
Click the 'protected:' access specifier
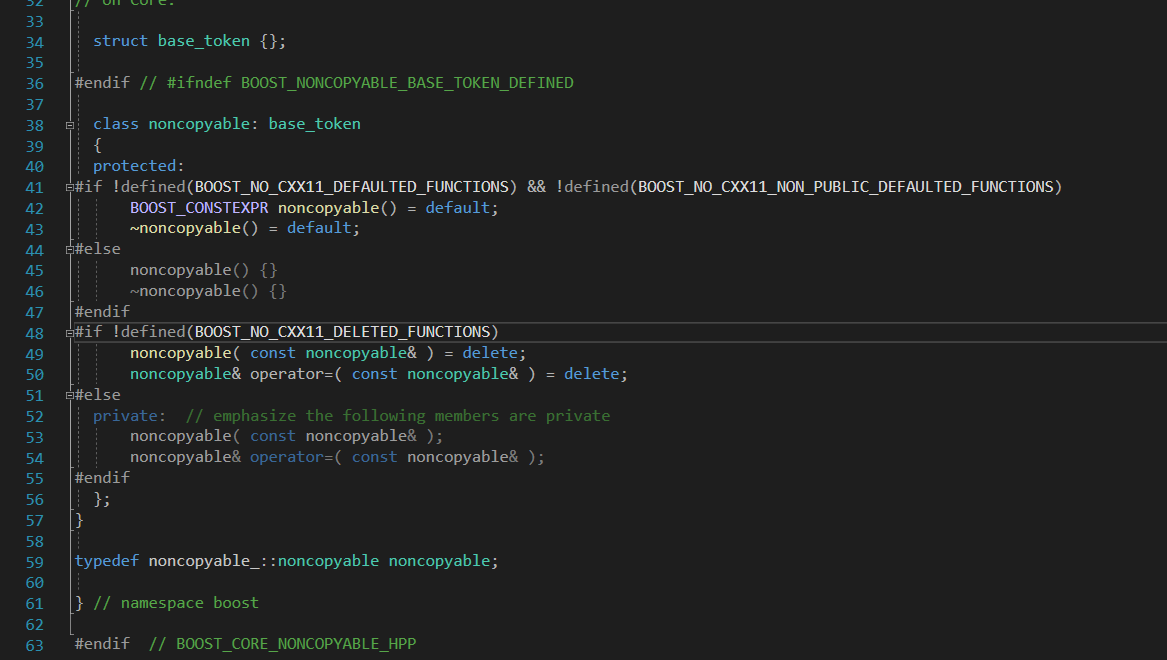point(138,166)
